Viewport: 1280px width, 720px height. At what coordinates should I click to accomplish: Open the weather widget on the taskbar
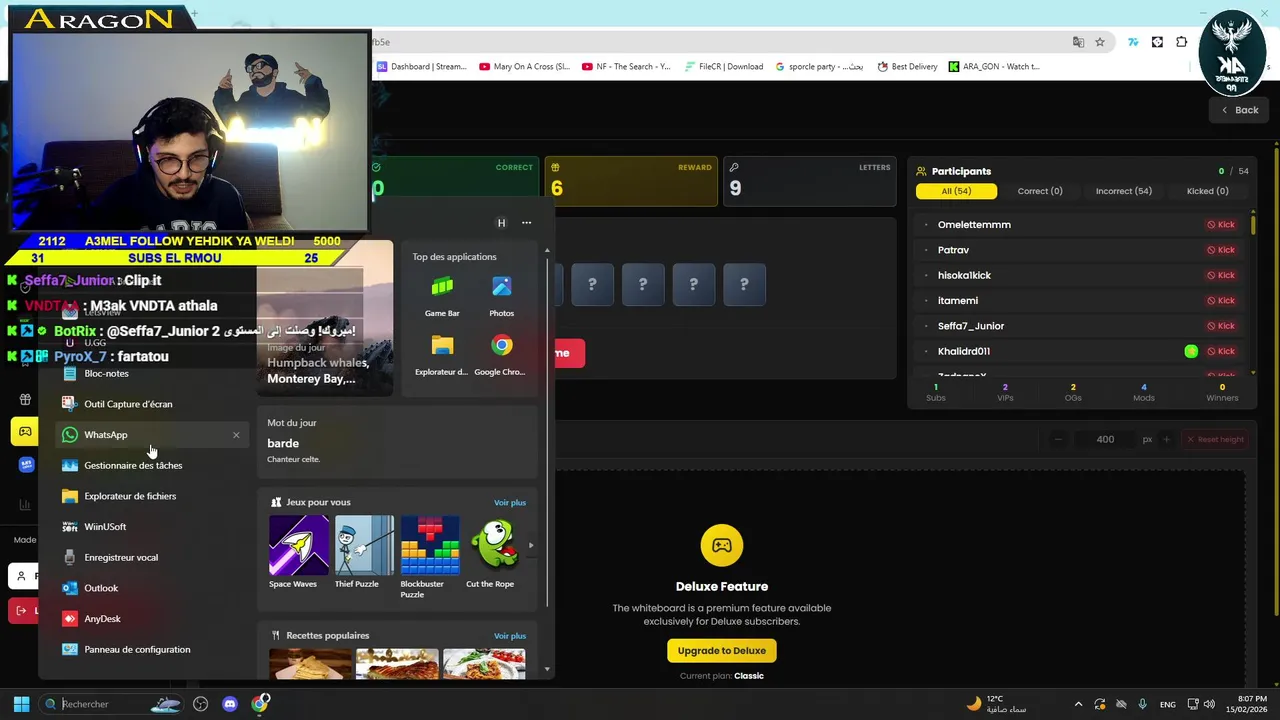click(996, 704)
